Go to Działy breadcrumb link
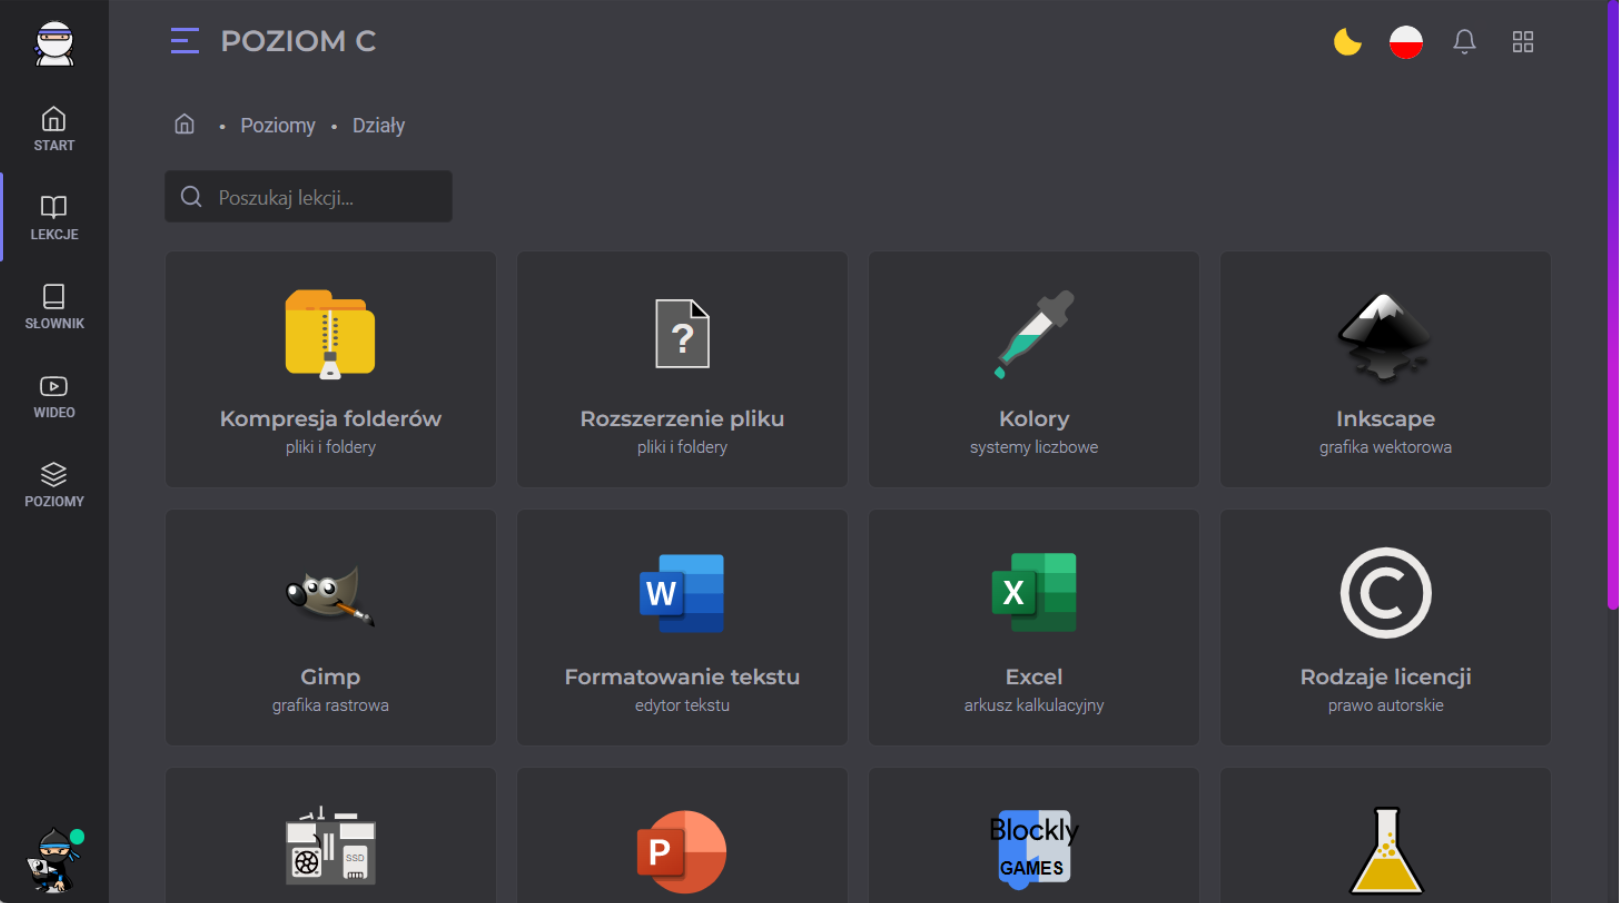The width and height of the screenshot is (1619, 903). pos(378,125)
